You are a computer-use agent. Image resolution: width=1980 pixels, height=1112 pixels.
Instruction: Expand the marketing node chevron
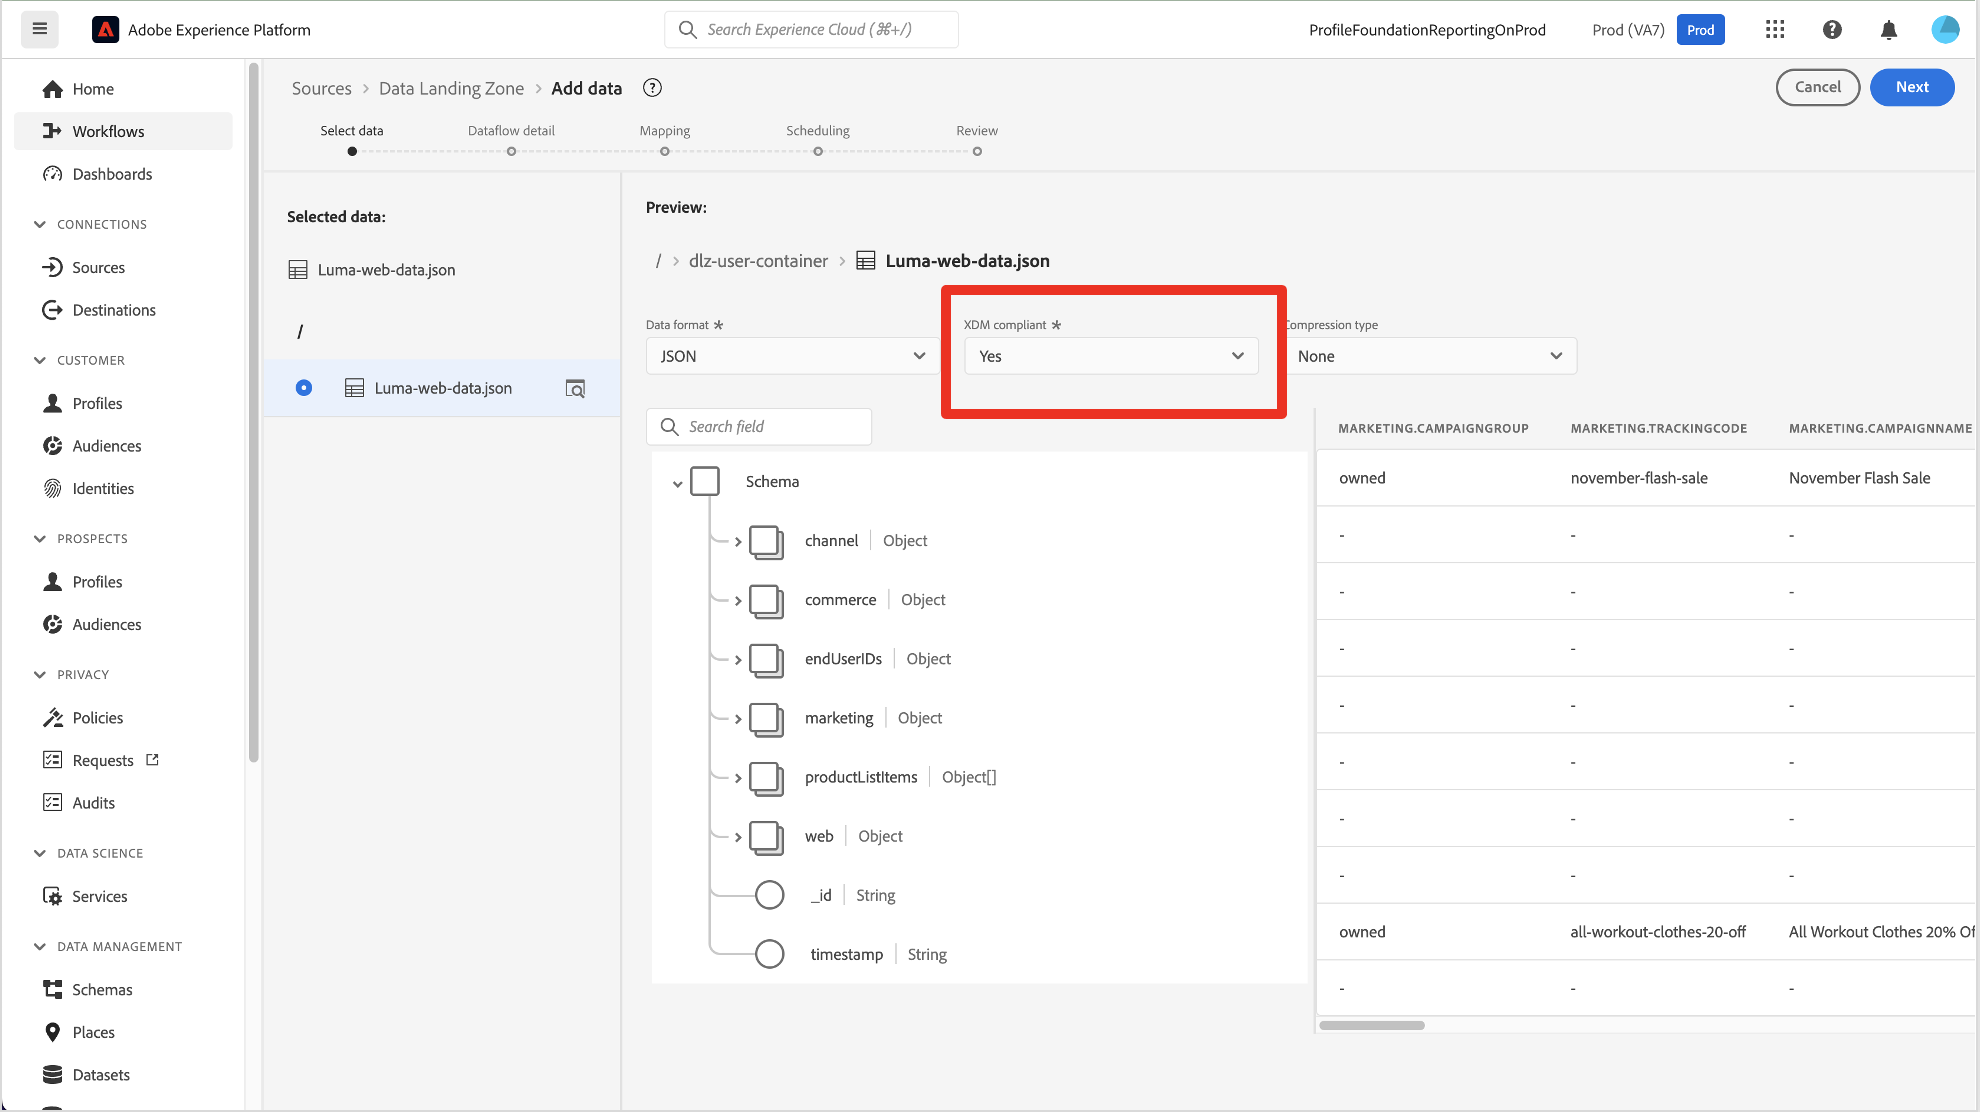pyautogui.click(x=738, y=719)
